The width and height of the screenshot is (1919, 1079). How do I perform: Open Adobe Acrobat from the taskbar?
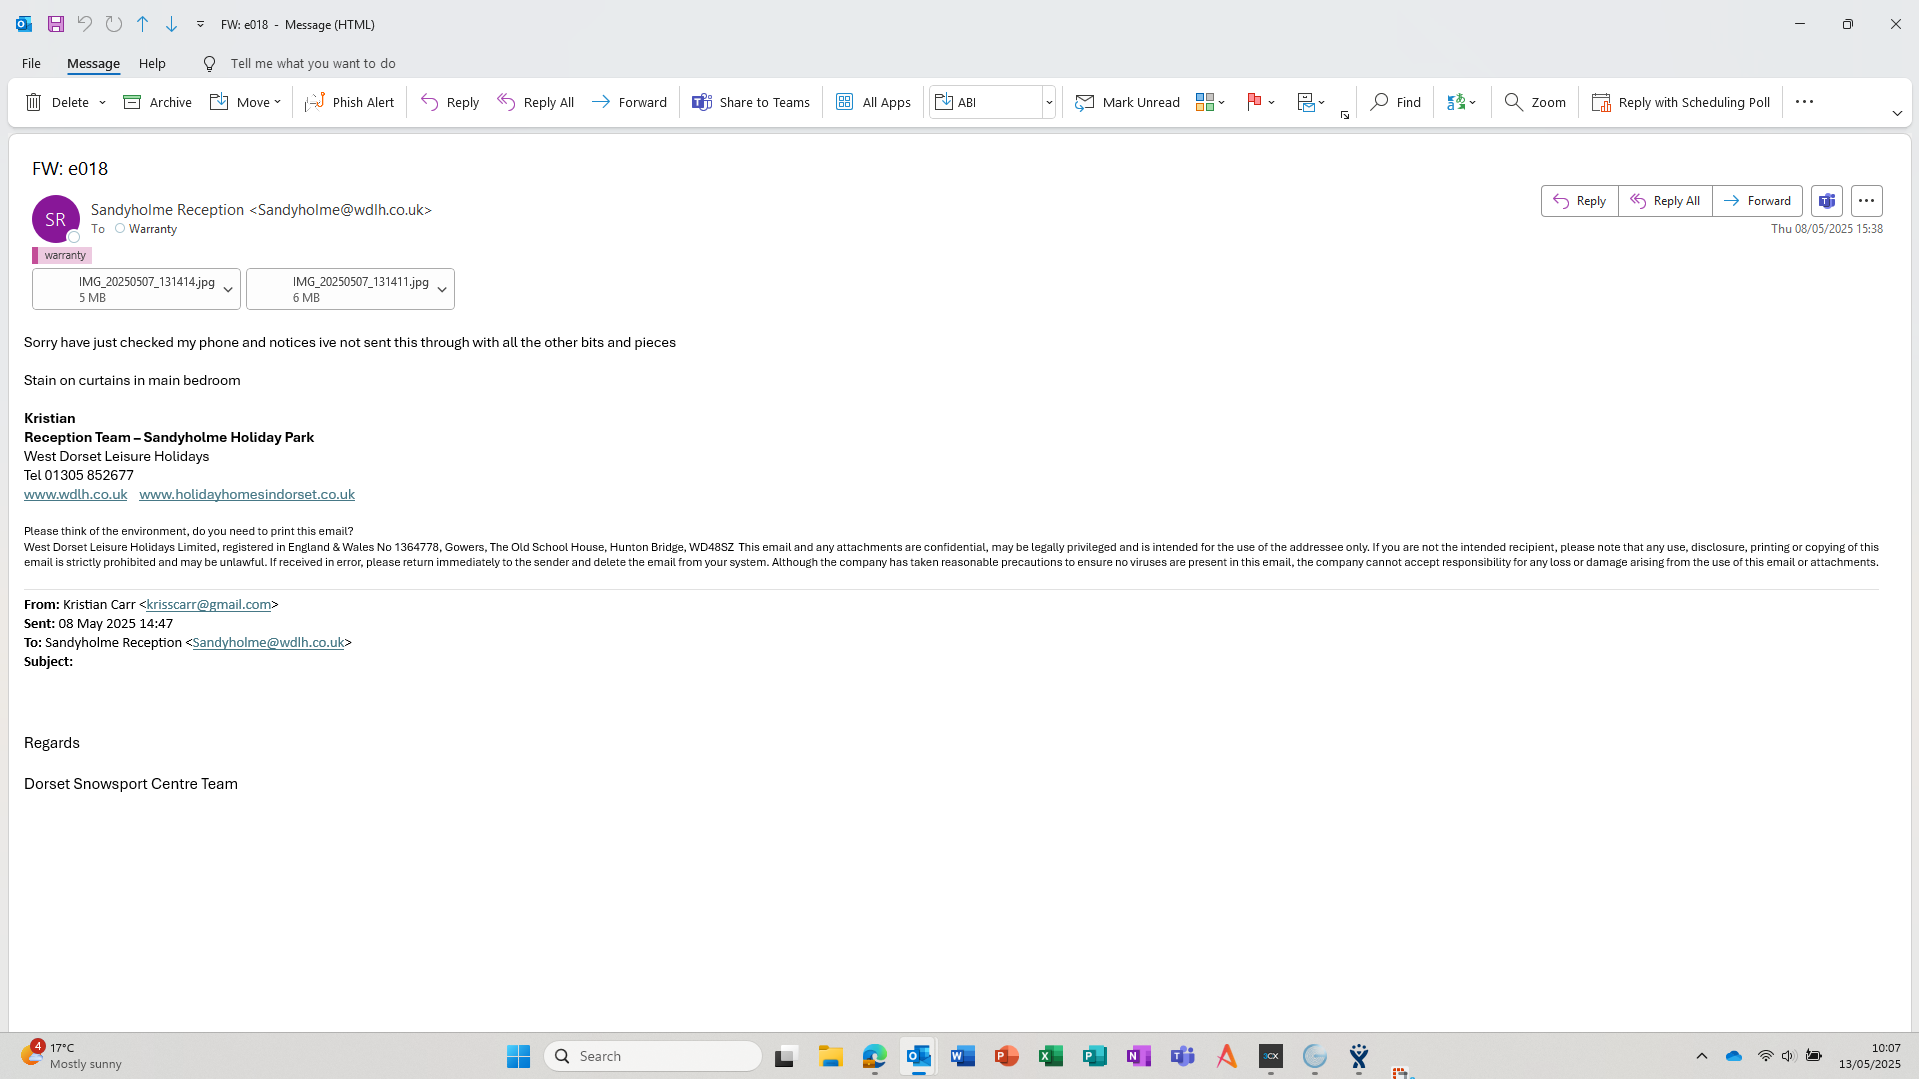pos(1227,1056)
